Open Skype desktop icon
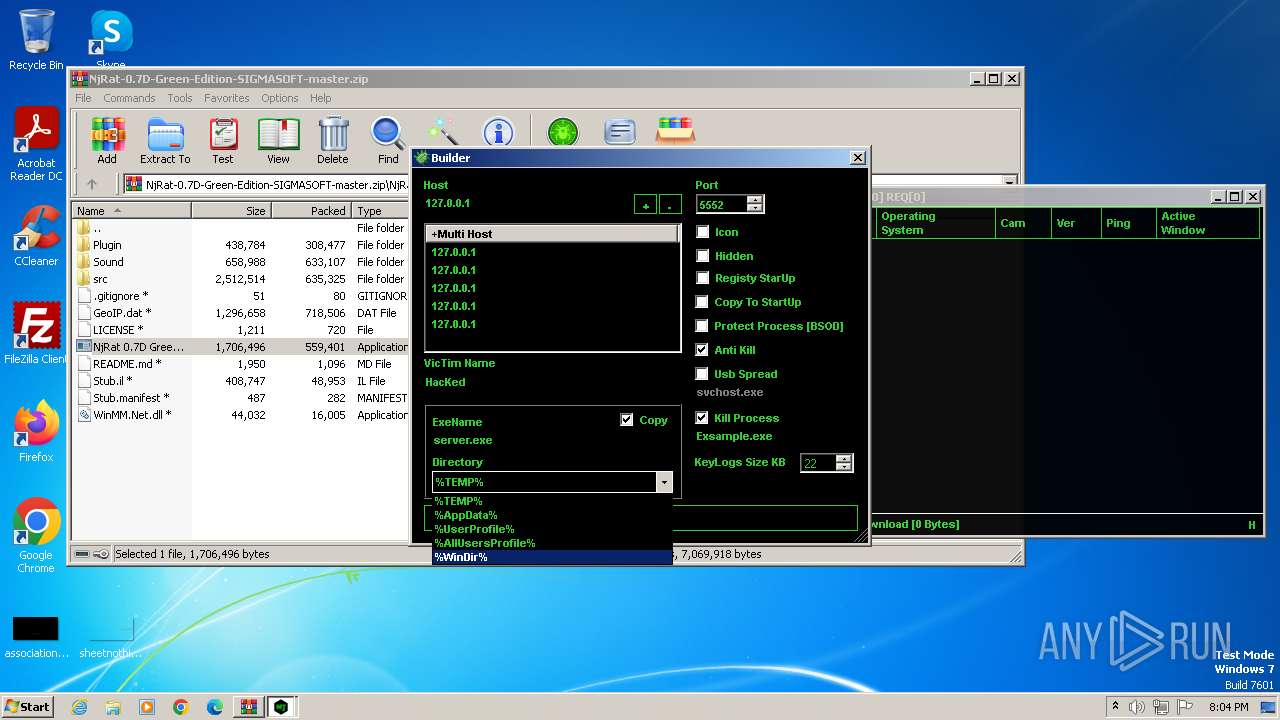Viewport: 1280px width, 720px height. coord(111,39)
